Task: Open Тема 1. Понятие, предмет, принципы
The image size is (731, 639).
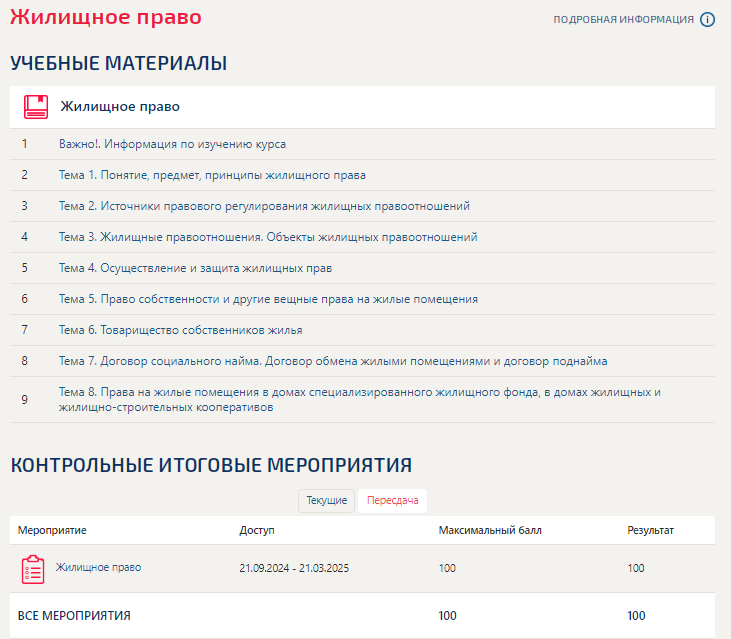Action: click(212, 175)
